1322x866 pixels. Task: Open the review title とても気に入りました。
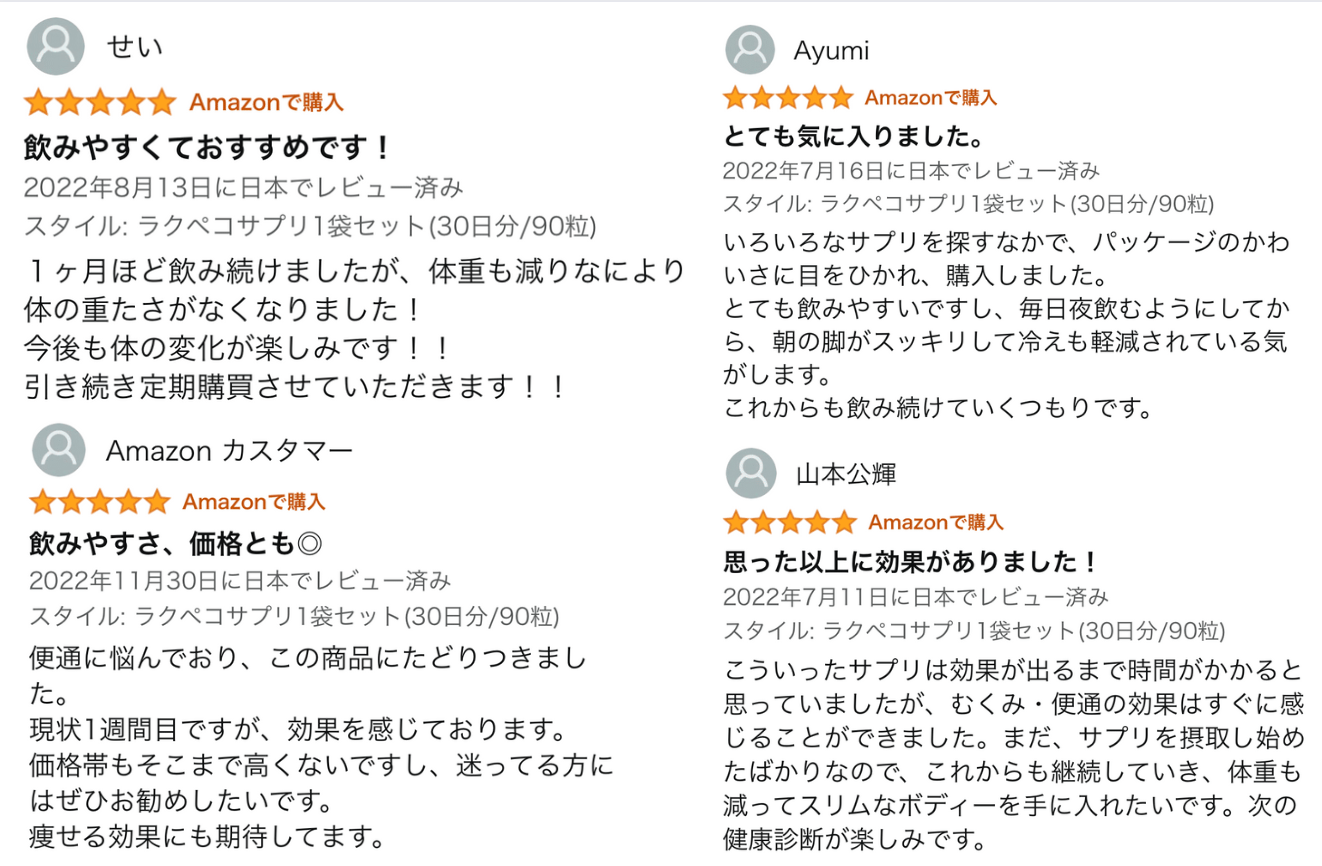[x=855, y=136]
